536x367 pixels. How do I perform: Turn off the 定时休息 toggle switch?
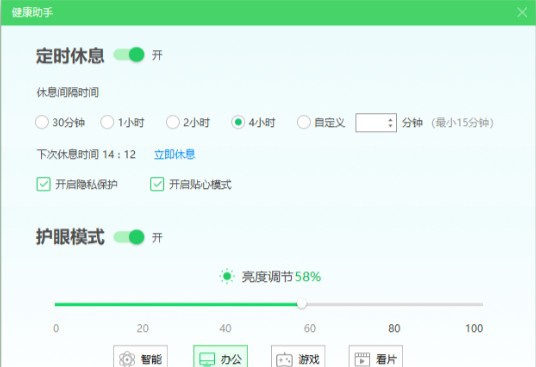click(x=129, y=55)
